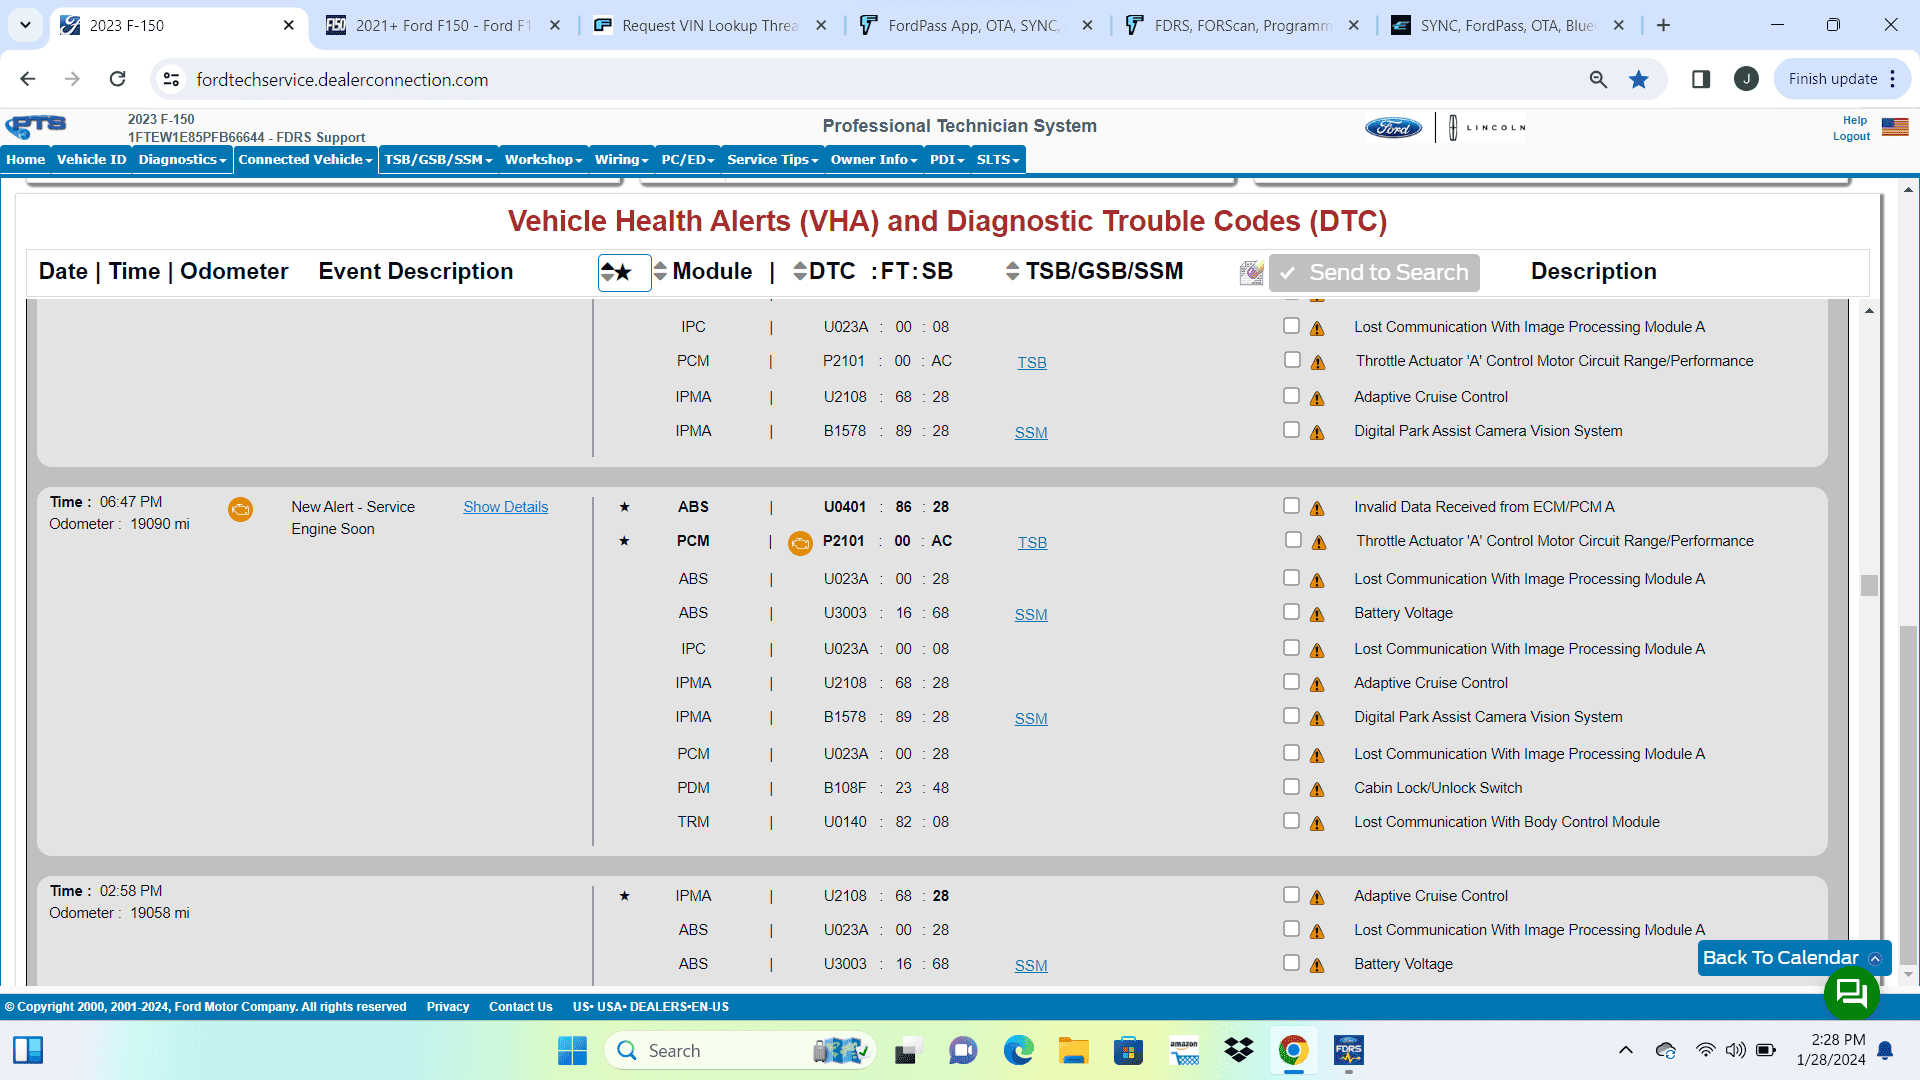Open Dropbox from the taskbar
This screenshot has height=1080, width=1920.
(x=1239, y=1051)
